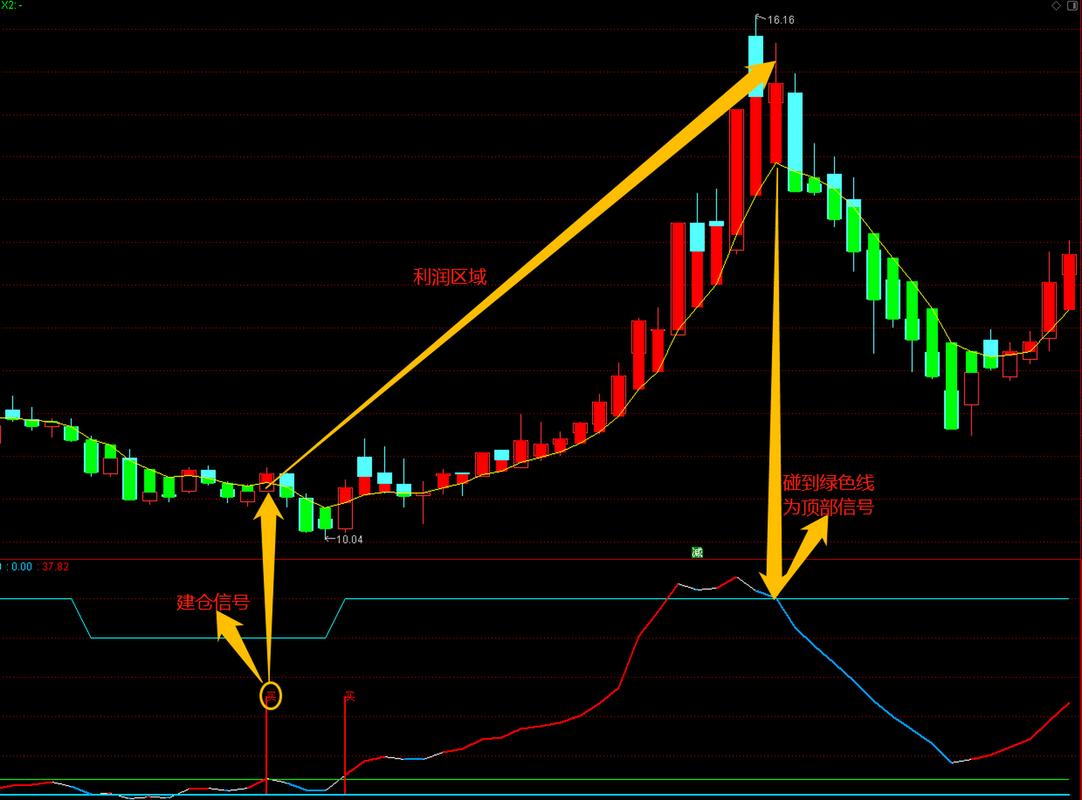The width and height of the screenshot is (1082, 800).
Task: Click the green horizontal line in indicator panel
Action: [600, 779]
